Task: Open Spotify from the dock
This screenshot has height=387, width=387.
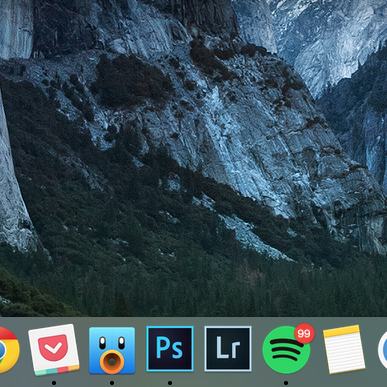Action: click(286, 350)
